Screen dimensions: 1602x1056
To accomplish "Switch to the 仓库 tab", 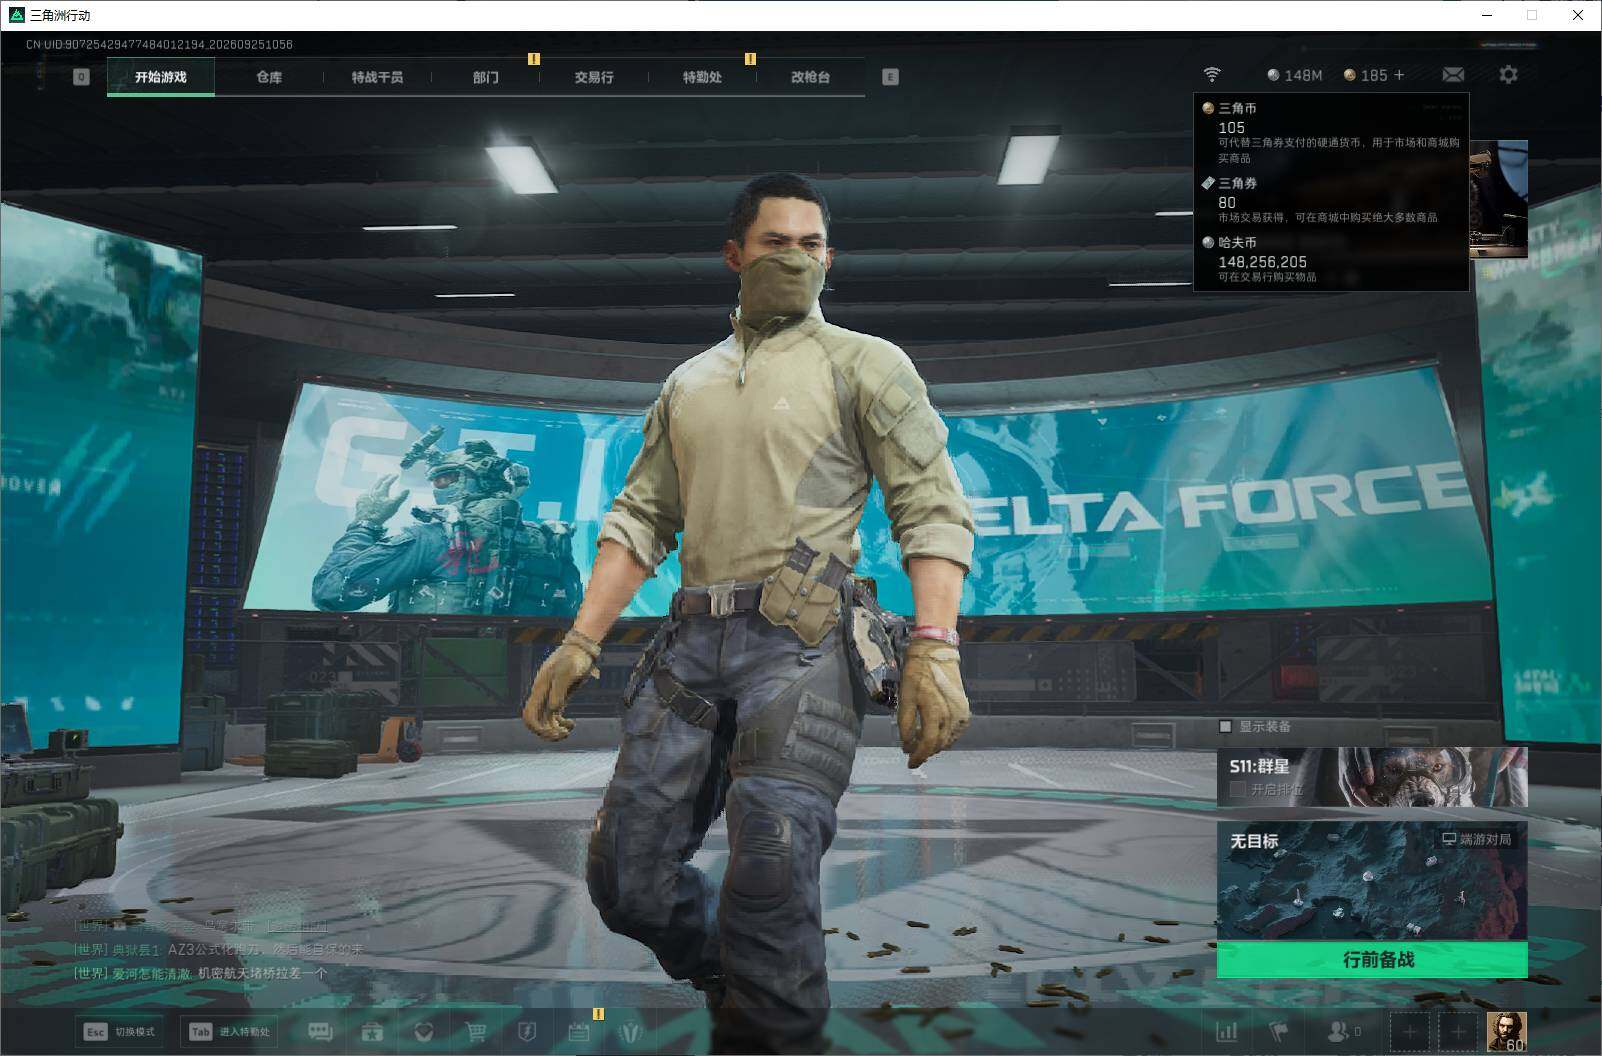I will click(x=269, y=77).
